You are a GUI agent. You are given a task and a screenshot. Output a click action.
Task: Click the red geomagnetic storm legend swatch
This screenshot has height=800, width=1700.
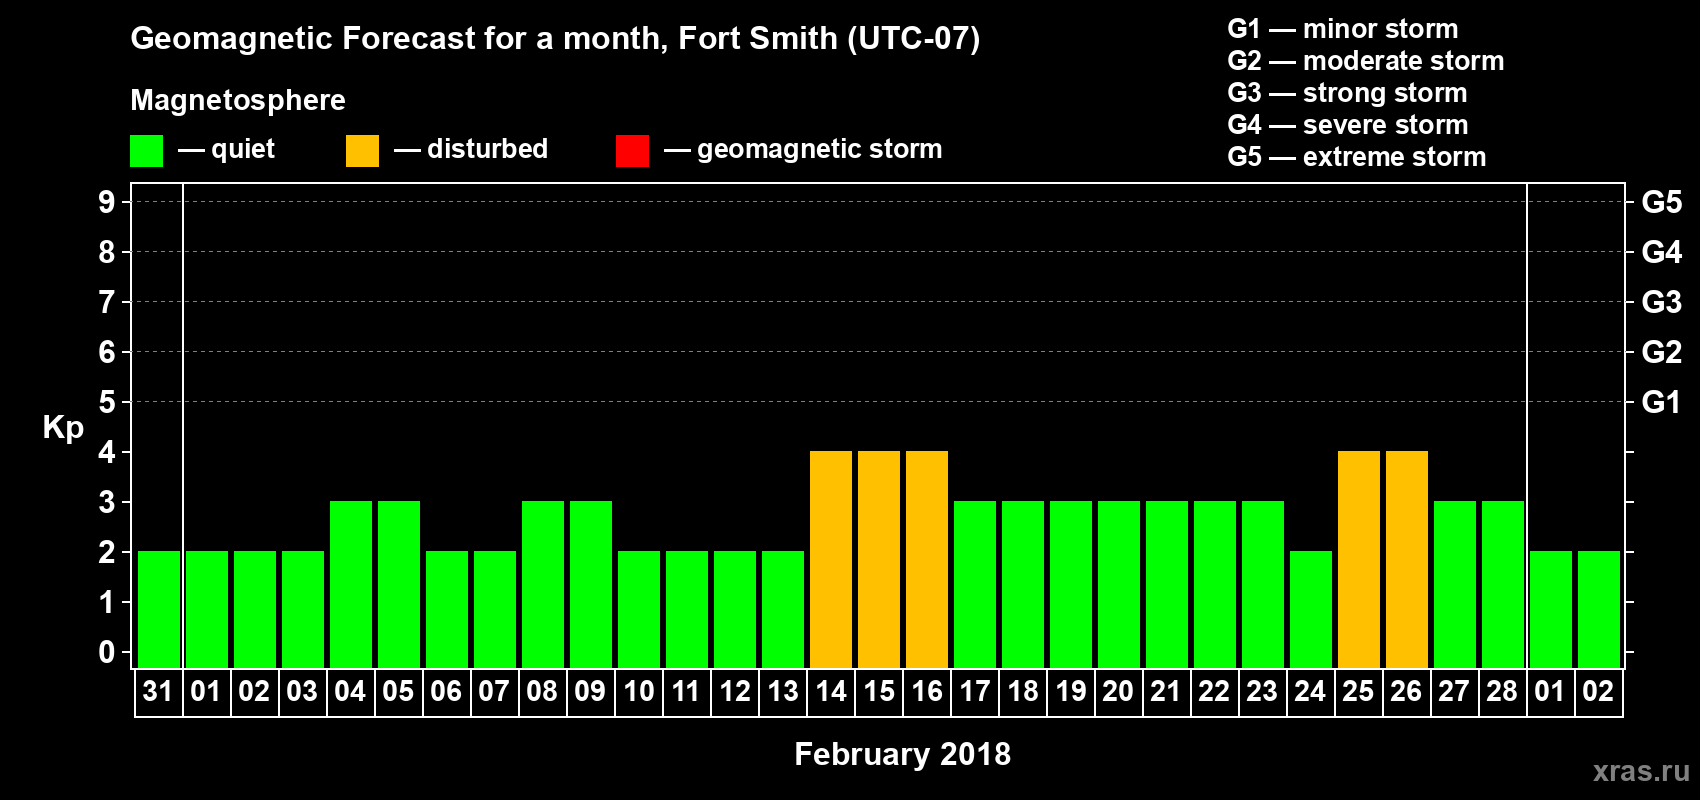[x=632, y=151]
